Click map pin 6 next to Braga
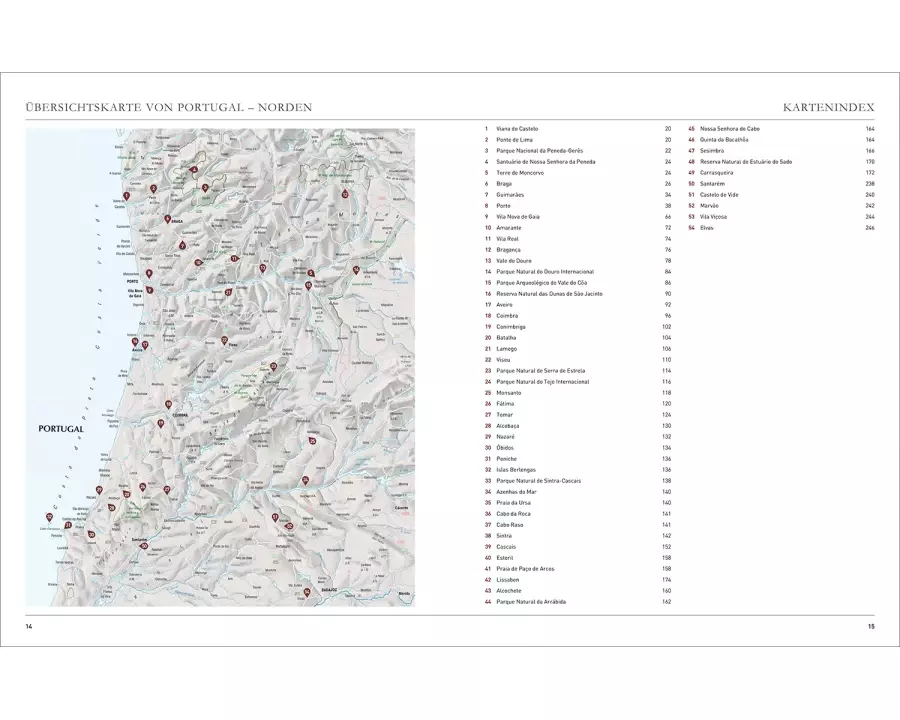 (167, 218)
